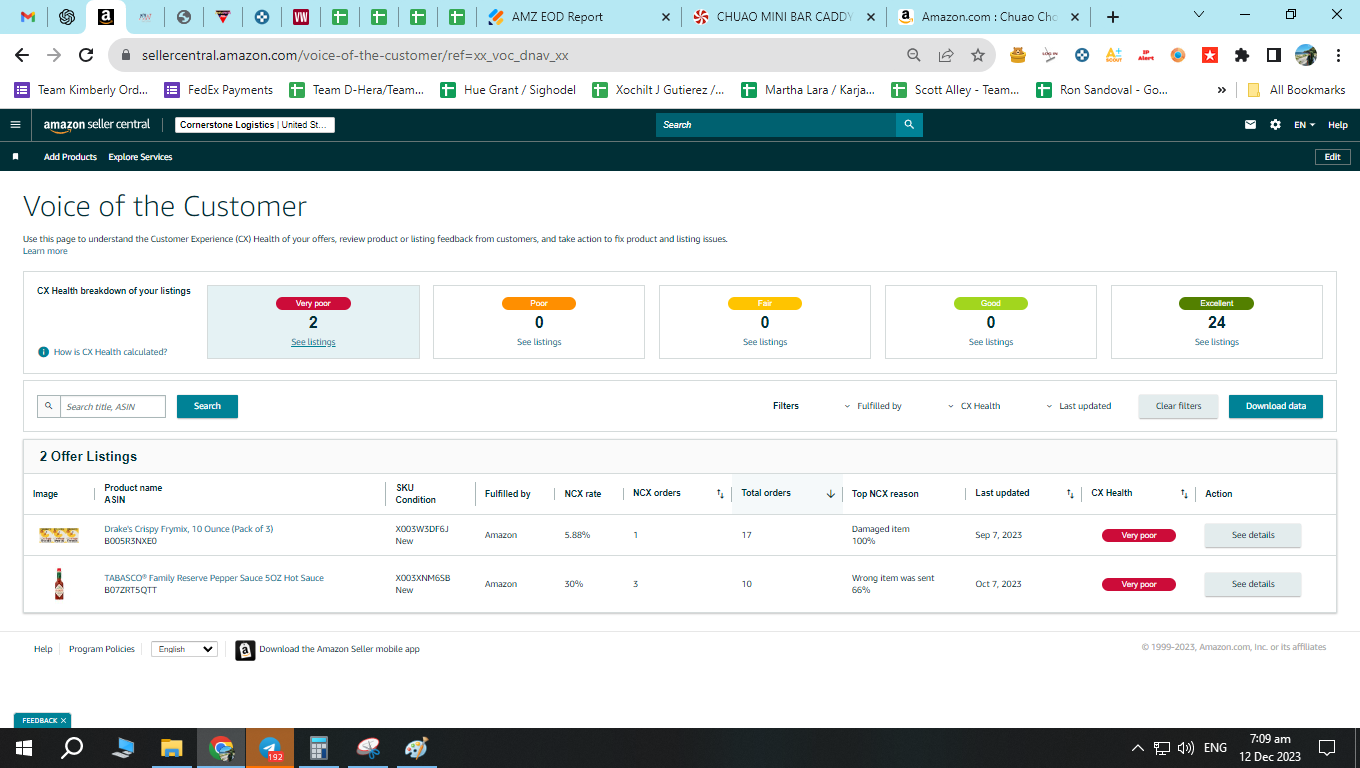
Task: Switch to the Gmail tab
Action: (28, 17)
